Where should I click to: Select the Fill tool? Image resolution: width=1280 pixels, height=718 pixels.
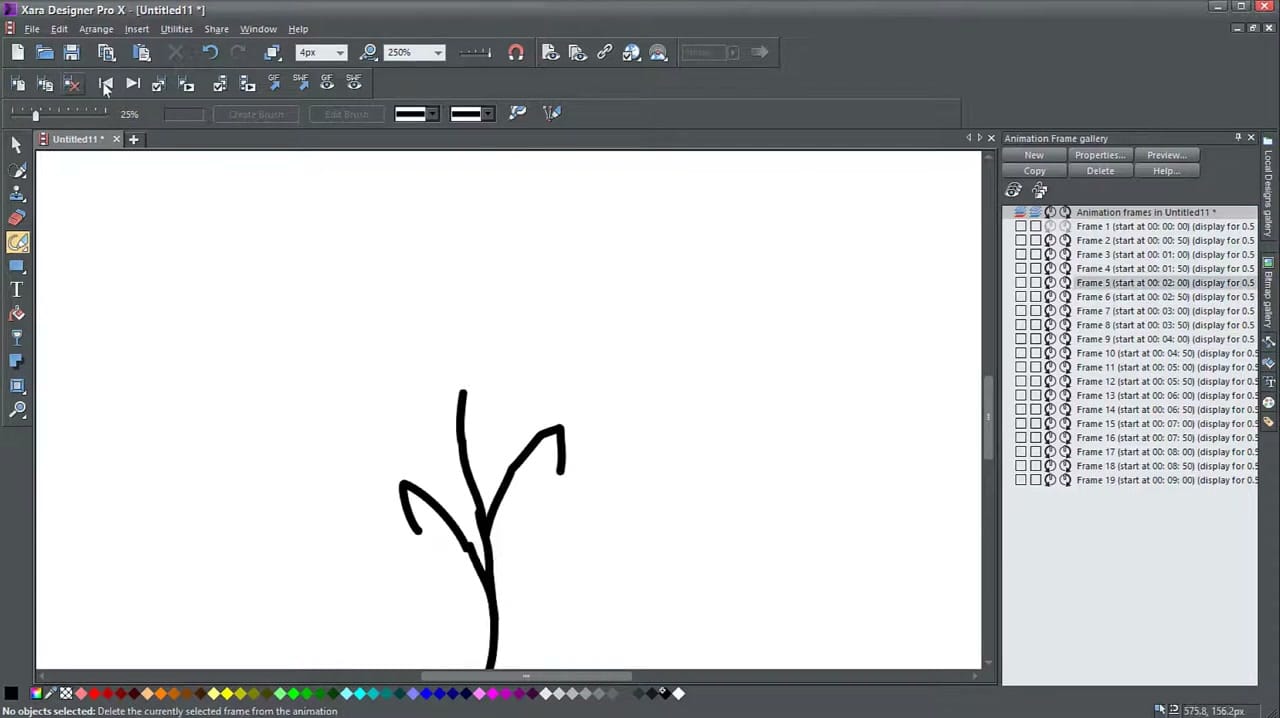click(16, 313)
